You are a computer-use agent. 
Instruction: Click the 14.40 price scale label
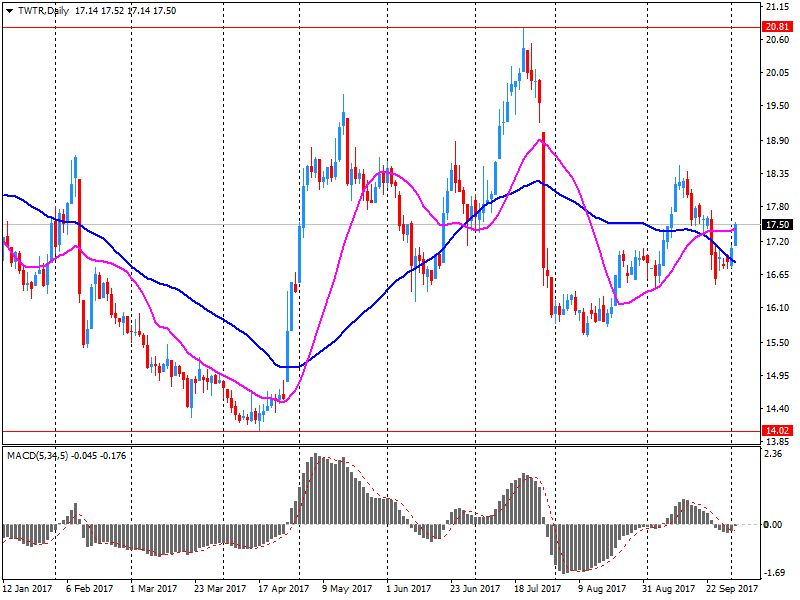778,408
